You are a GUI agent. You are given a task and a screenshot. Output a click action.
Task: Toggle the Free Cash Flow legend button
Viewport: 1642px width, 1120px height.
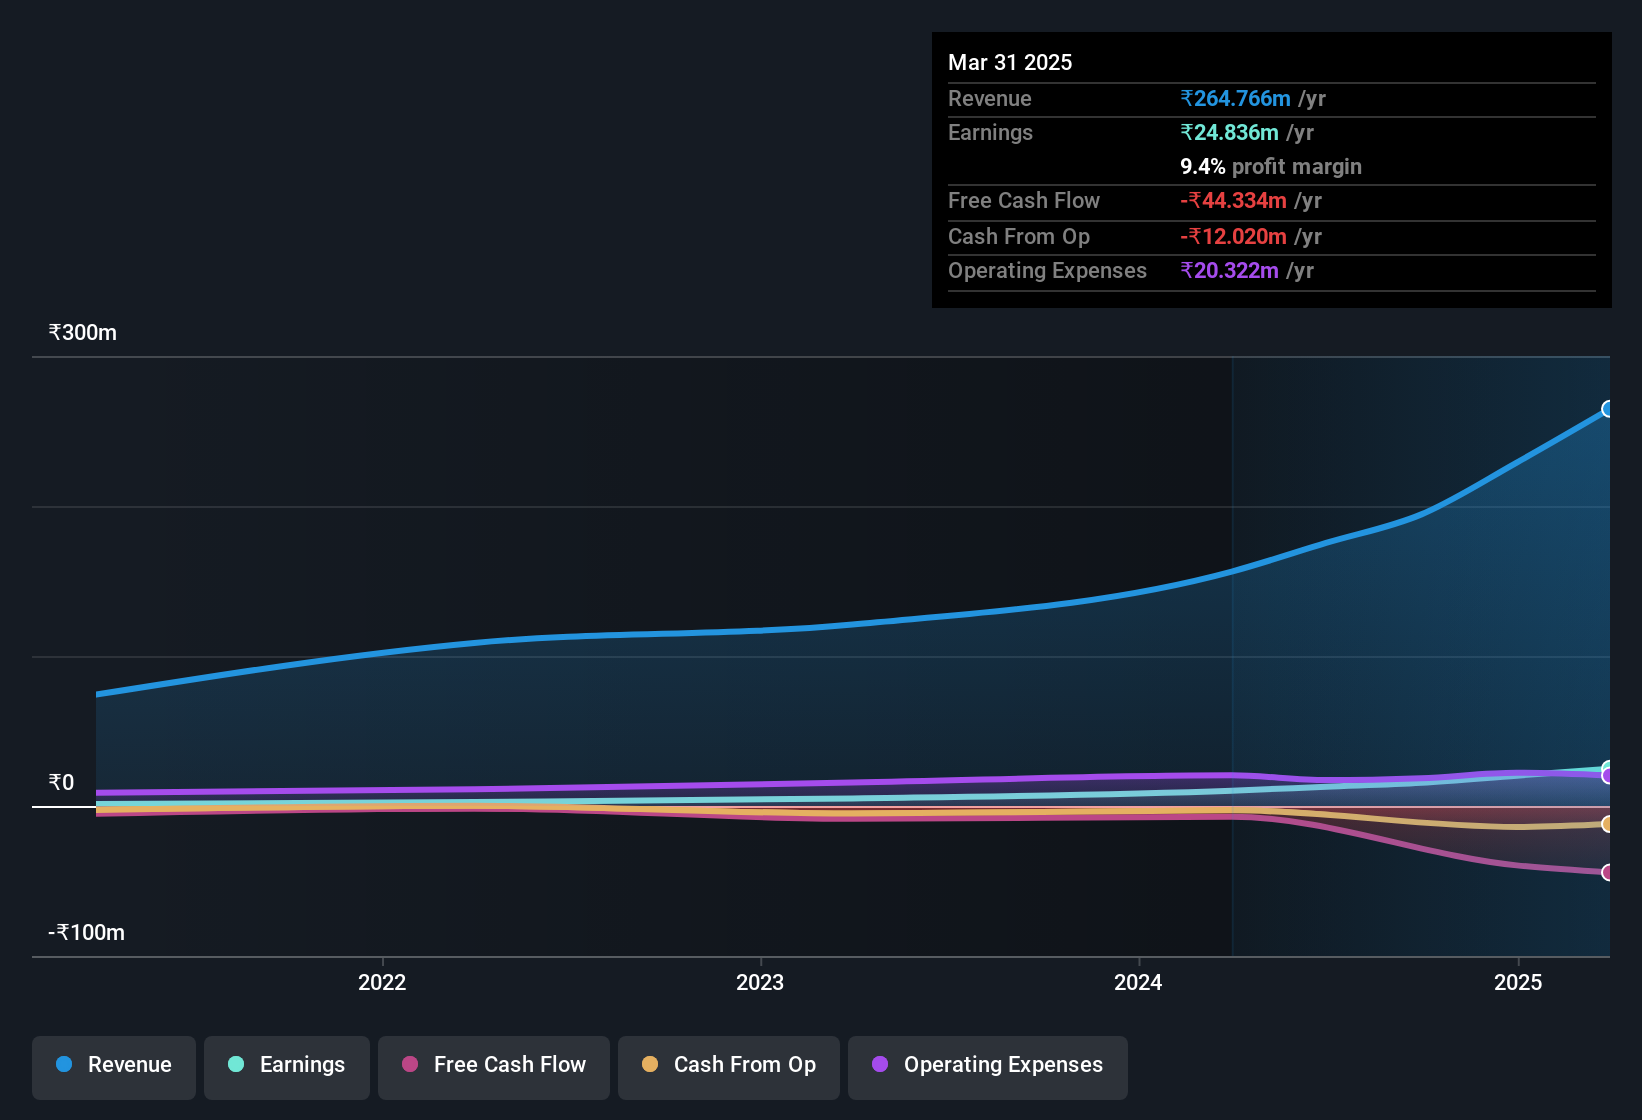click(494, 1067)
